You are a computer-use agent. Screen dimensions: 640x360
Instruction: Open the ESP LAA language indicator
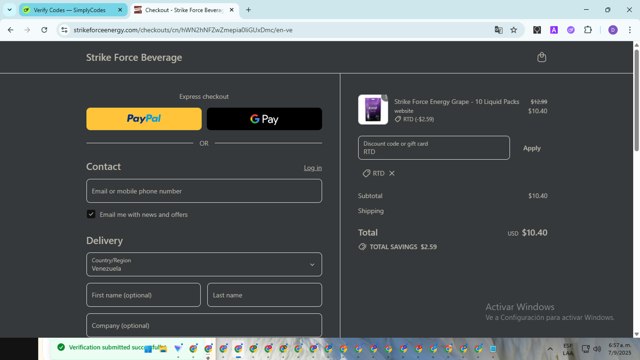[568, 349]
